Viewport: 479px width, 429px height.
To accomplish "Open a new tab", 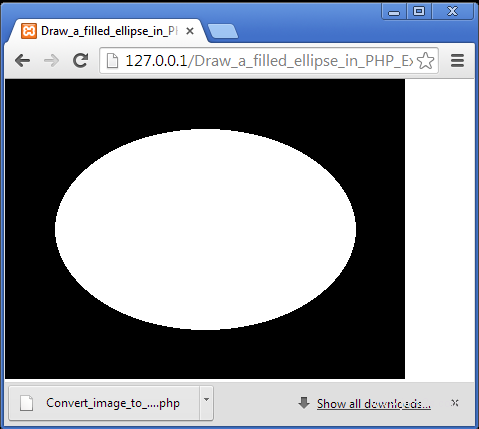I will [223, 31].
